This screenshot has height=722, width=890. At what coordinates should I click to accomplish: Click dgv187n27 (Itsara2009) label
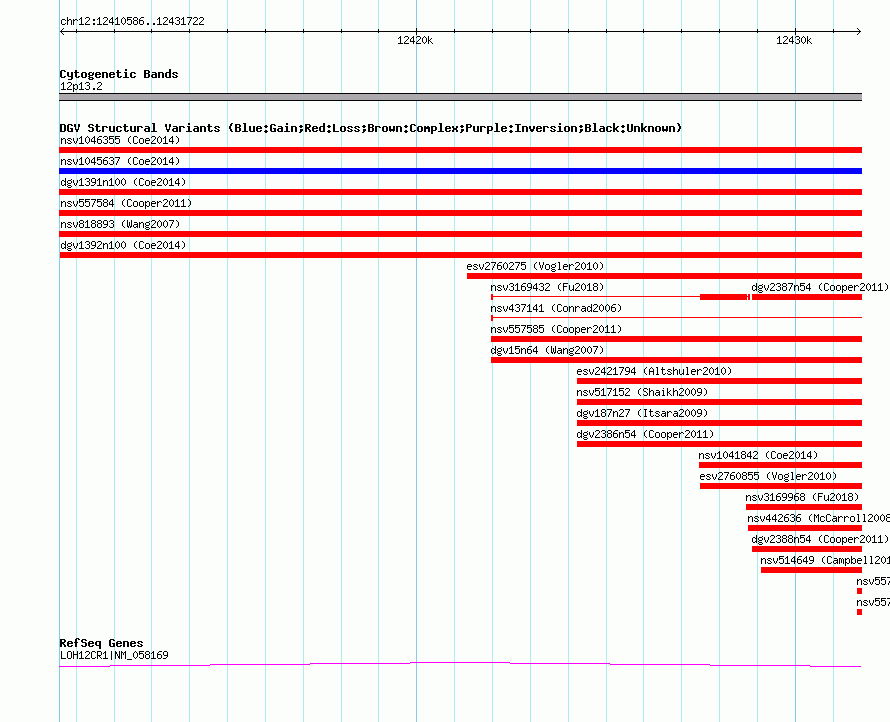[642, 413]
